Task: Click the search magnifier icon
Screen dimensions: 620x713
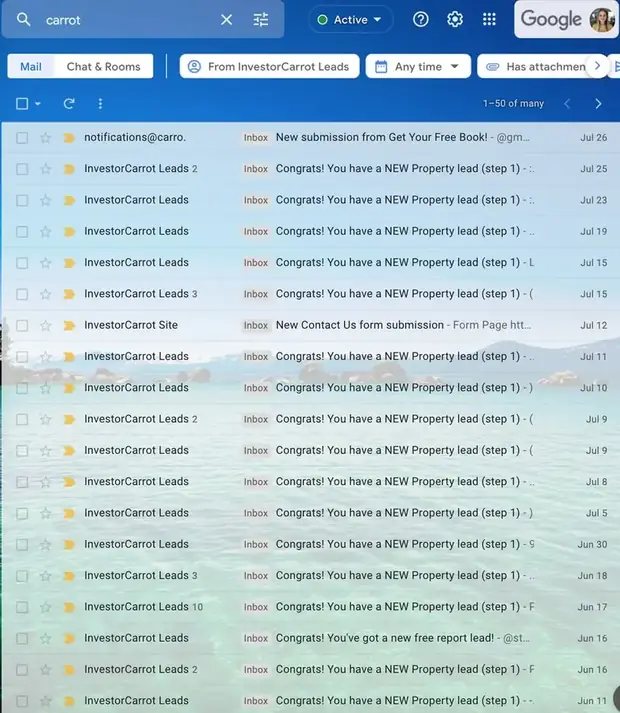Action: (23, 20)
